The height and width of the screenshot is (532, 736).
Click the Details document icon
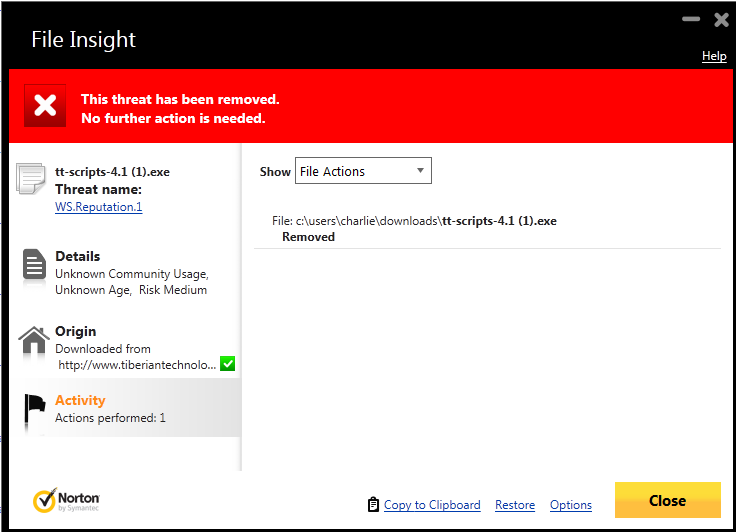(x=34, y=266)
